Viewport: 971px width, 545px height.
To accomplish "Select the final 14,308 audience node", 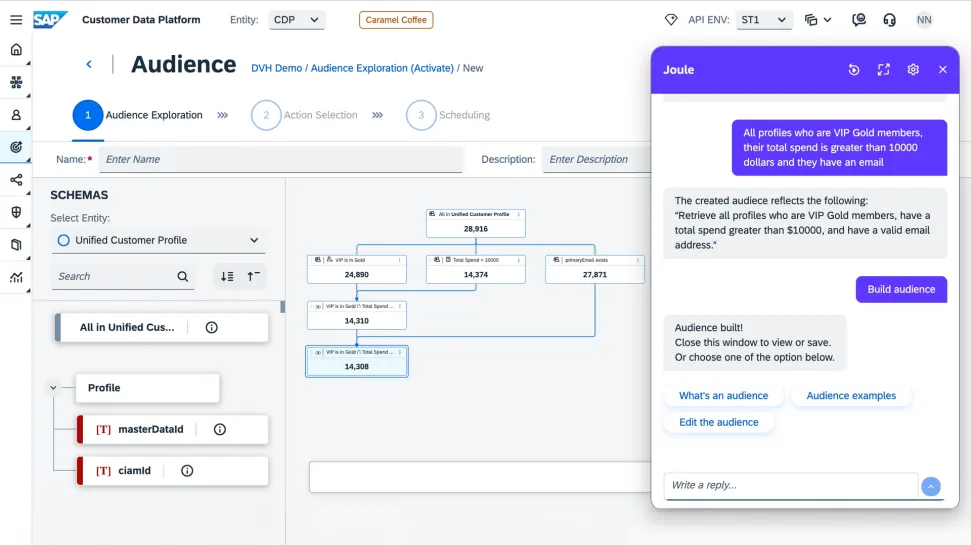I will pyautogui.click(x=357, y=361).
